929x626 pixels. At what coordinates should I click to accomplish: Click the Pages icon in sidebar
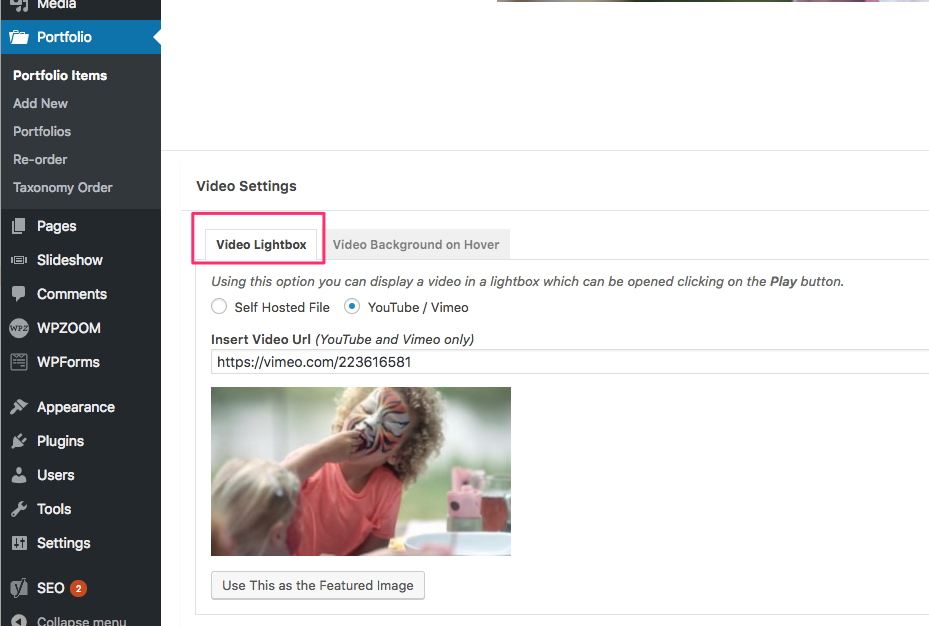(x=19, y=226)
